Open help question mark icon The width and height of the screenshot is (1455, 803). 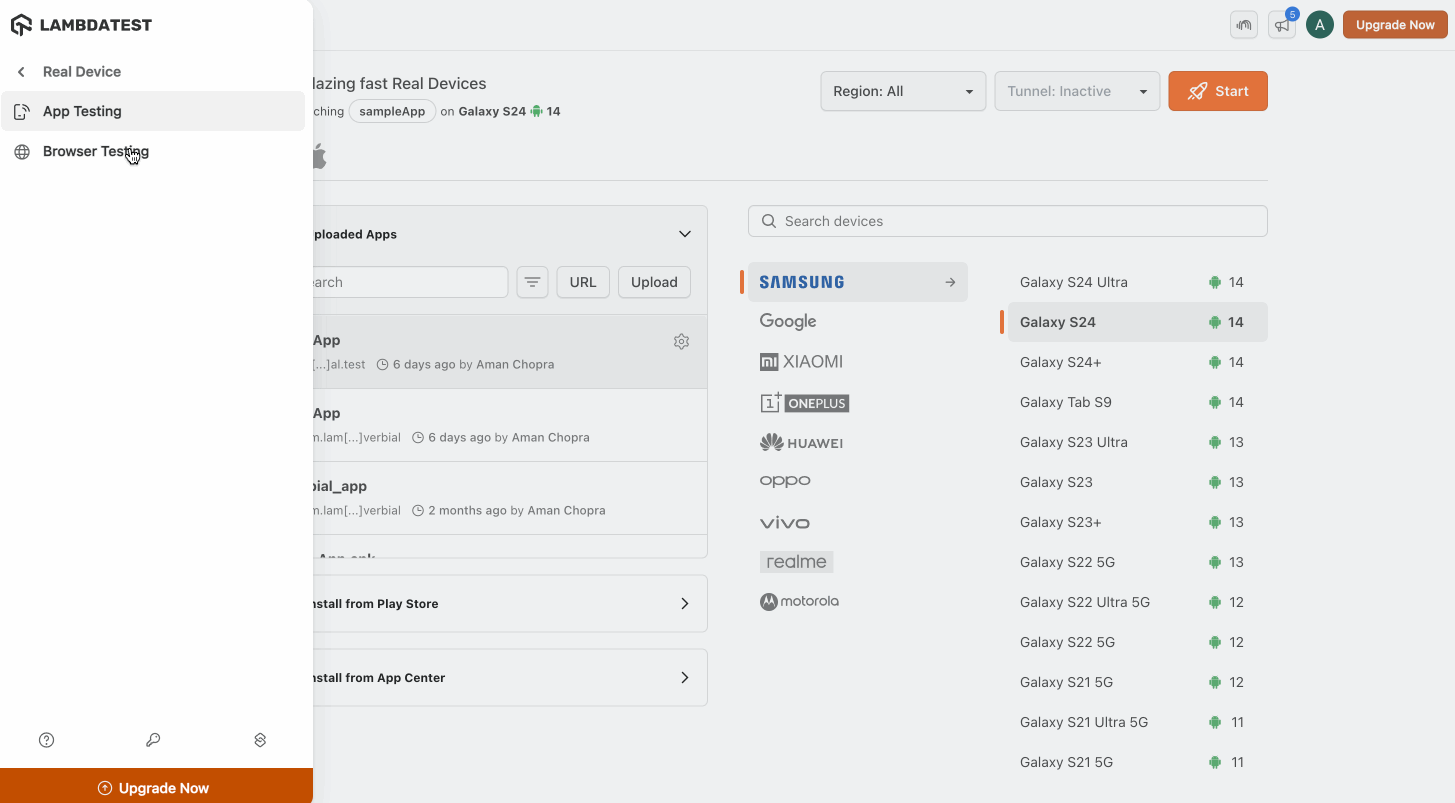[x=46, y=740]
